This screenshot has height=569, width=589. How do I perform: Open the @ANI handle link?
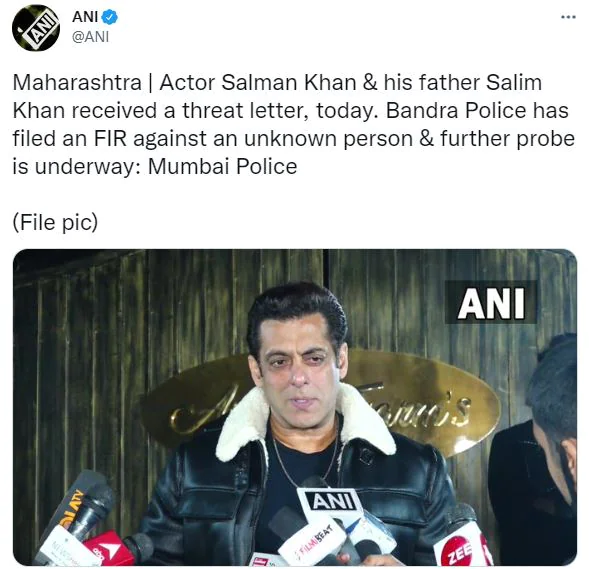point(91,37)
